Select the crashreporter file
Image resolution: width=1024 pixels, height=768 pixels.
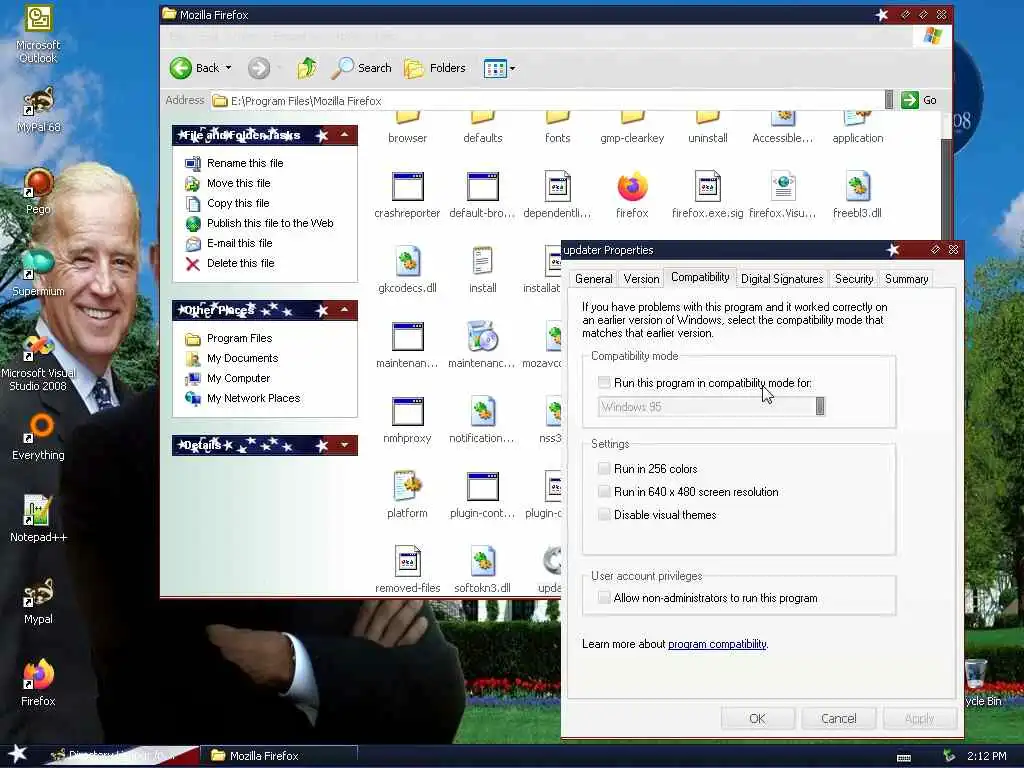pyautogui.click(x=407, y=195)
